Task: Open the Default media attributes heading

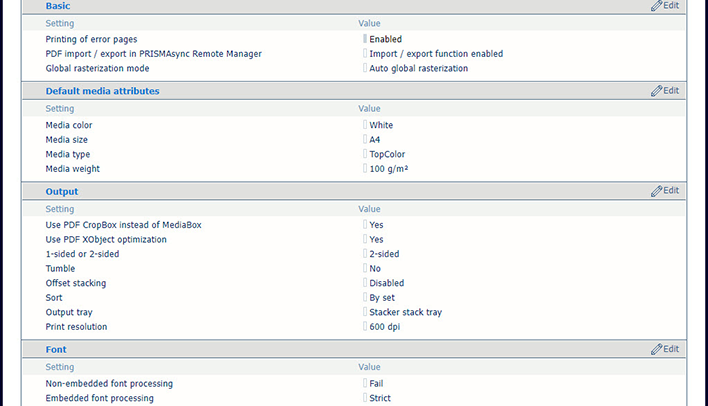Action: point(102,91)
